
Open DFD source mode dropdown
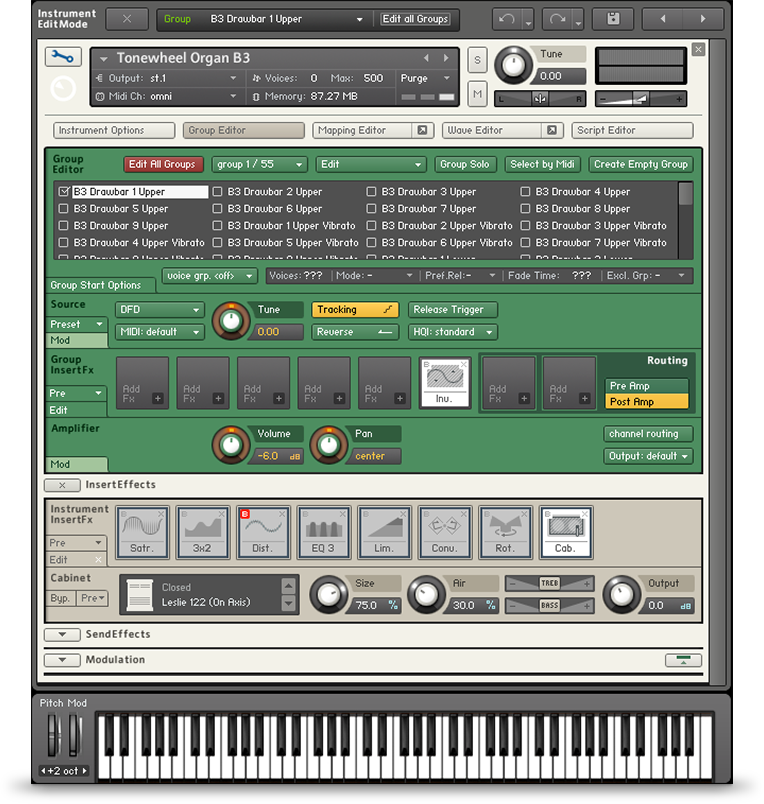coord(159,310)
